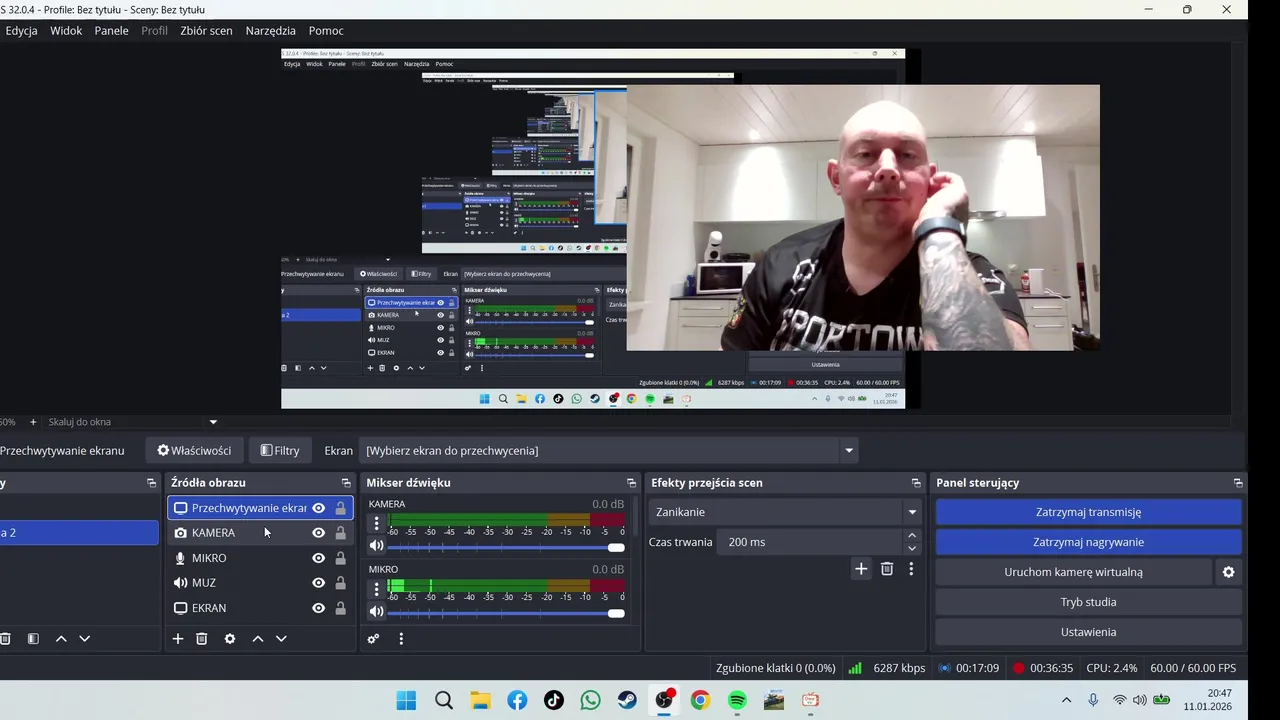Mute the MIKRO audio channel

376,612
